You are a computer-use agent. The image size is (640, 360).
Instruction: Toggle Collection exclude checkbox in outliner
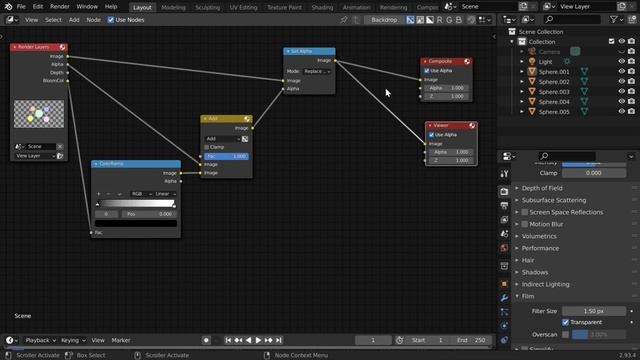tap(611, 41)
